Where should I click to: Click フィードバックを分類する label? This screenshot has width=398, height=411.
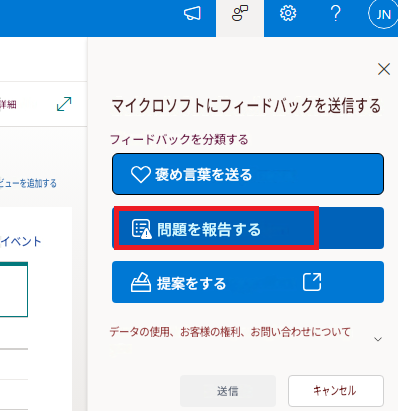179,139
